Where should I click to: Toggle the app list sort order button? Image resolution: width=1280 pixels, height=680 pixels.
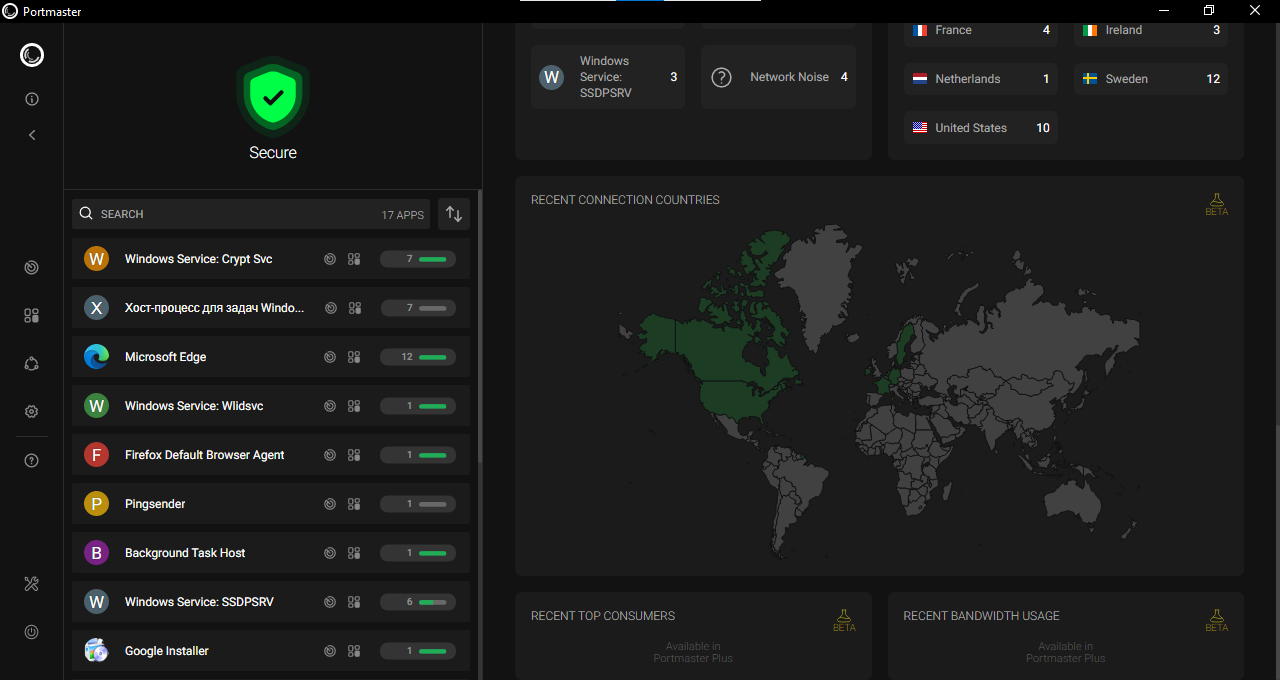pyautogui.click(x=454, y=214)
